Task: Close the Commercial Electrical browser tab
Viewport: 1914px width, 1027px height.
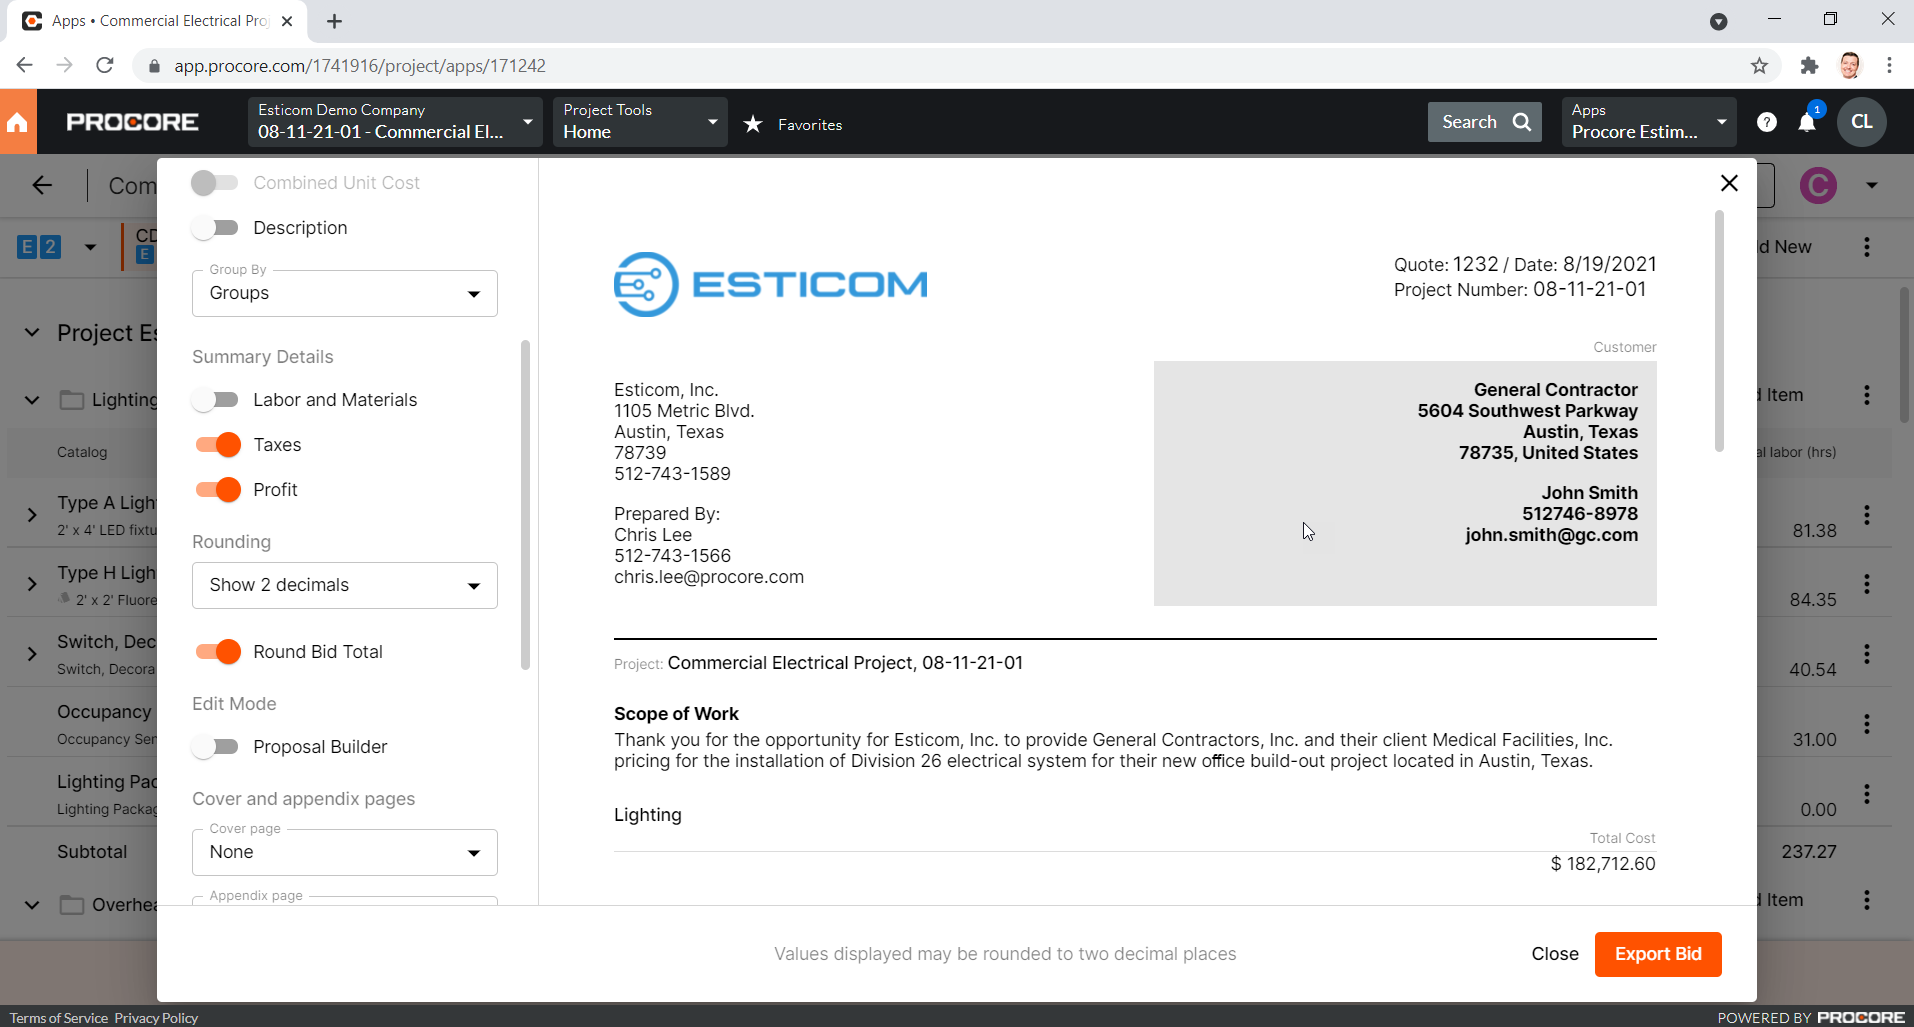Action: click(287, 21)
